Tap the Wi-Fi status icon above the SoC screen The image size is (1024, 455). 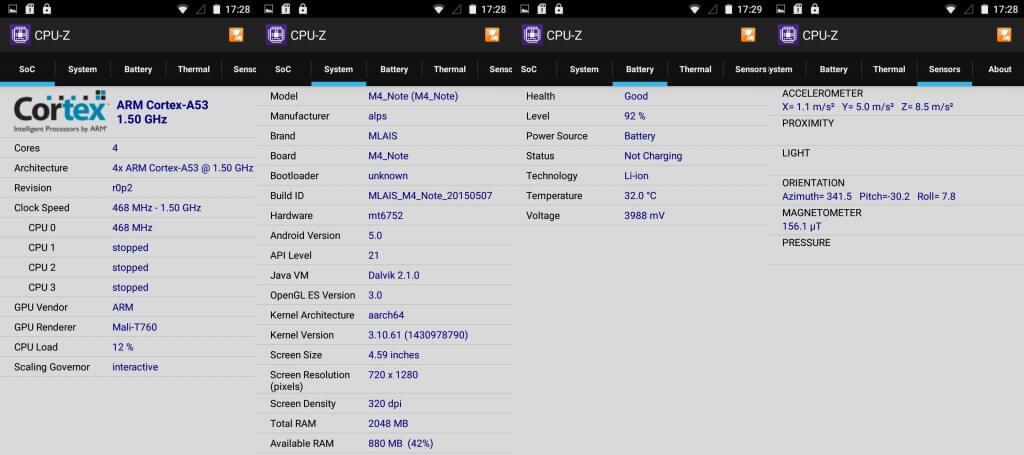pyautogui.click(x=182, y=9)
